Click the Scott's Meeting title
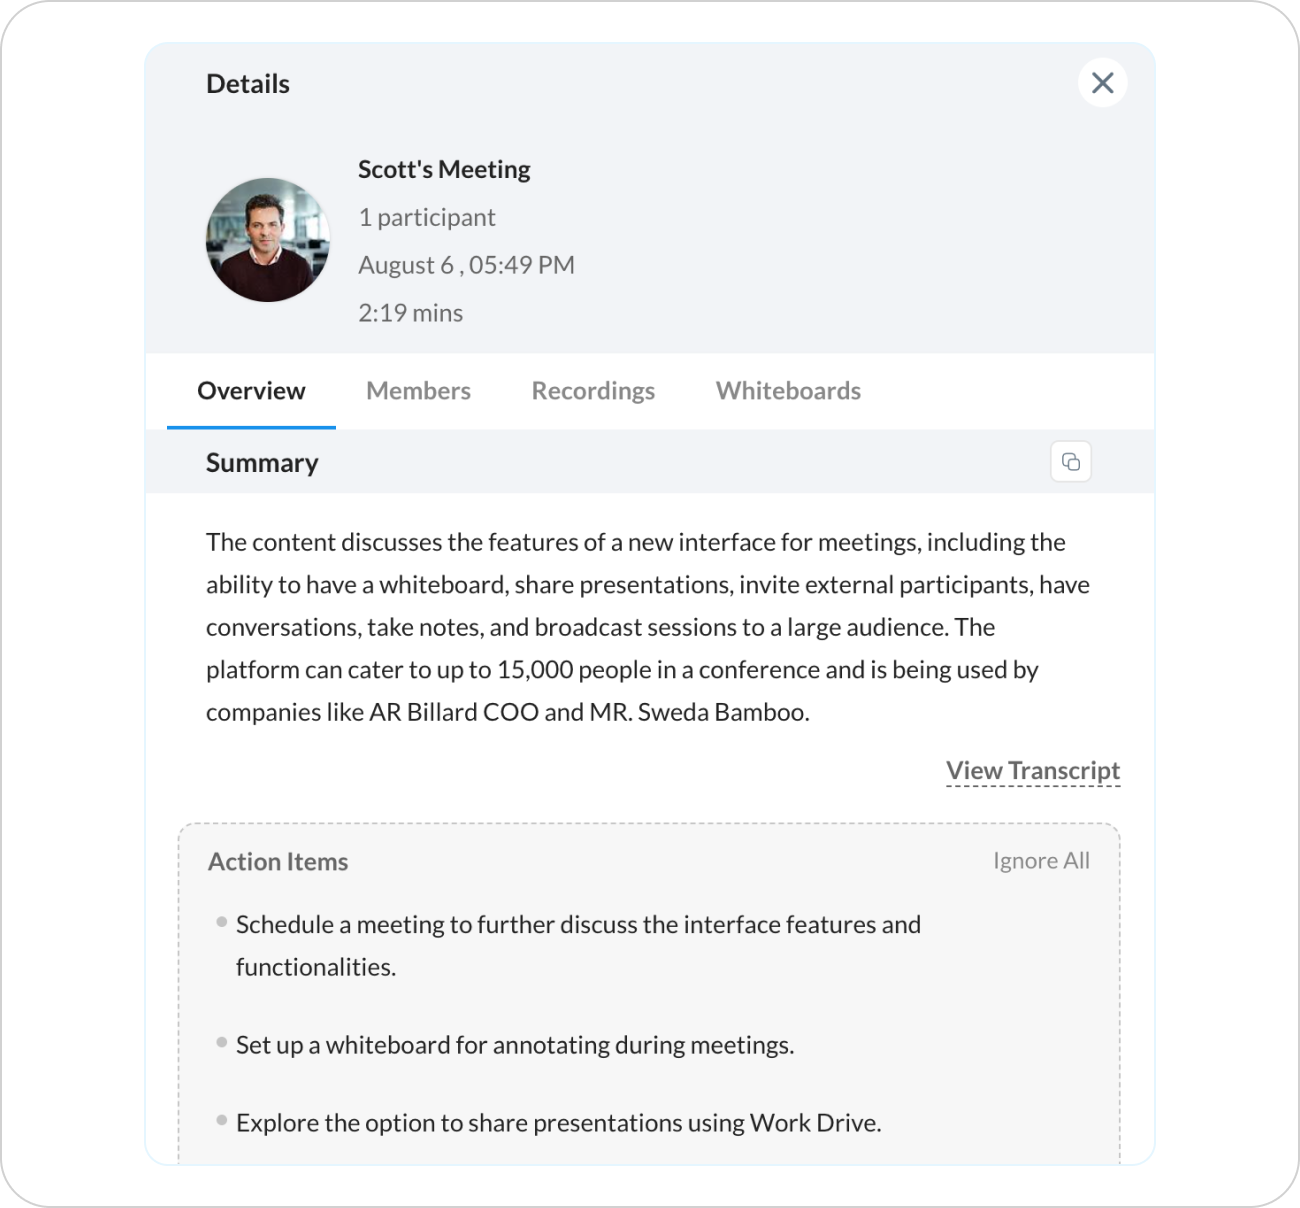Viewport: 1300px width, 1208px height. pos(444,170)
